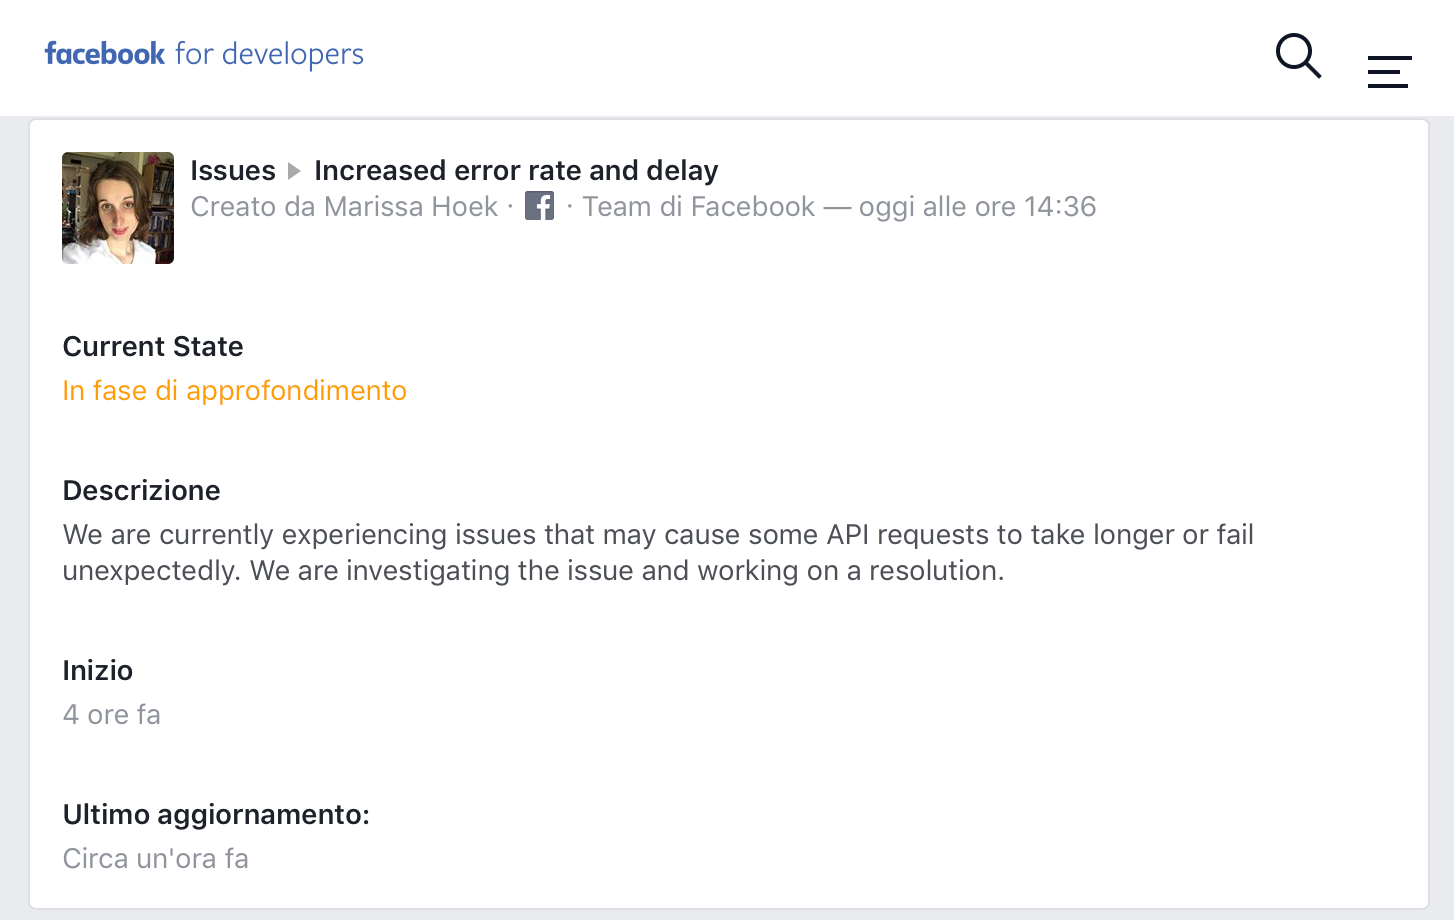Click the 'Ultimo aggiornamento:' heading
Image resolution: width=1454 pixels, height=920 pixels.
(x=216, y=814)
